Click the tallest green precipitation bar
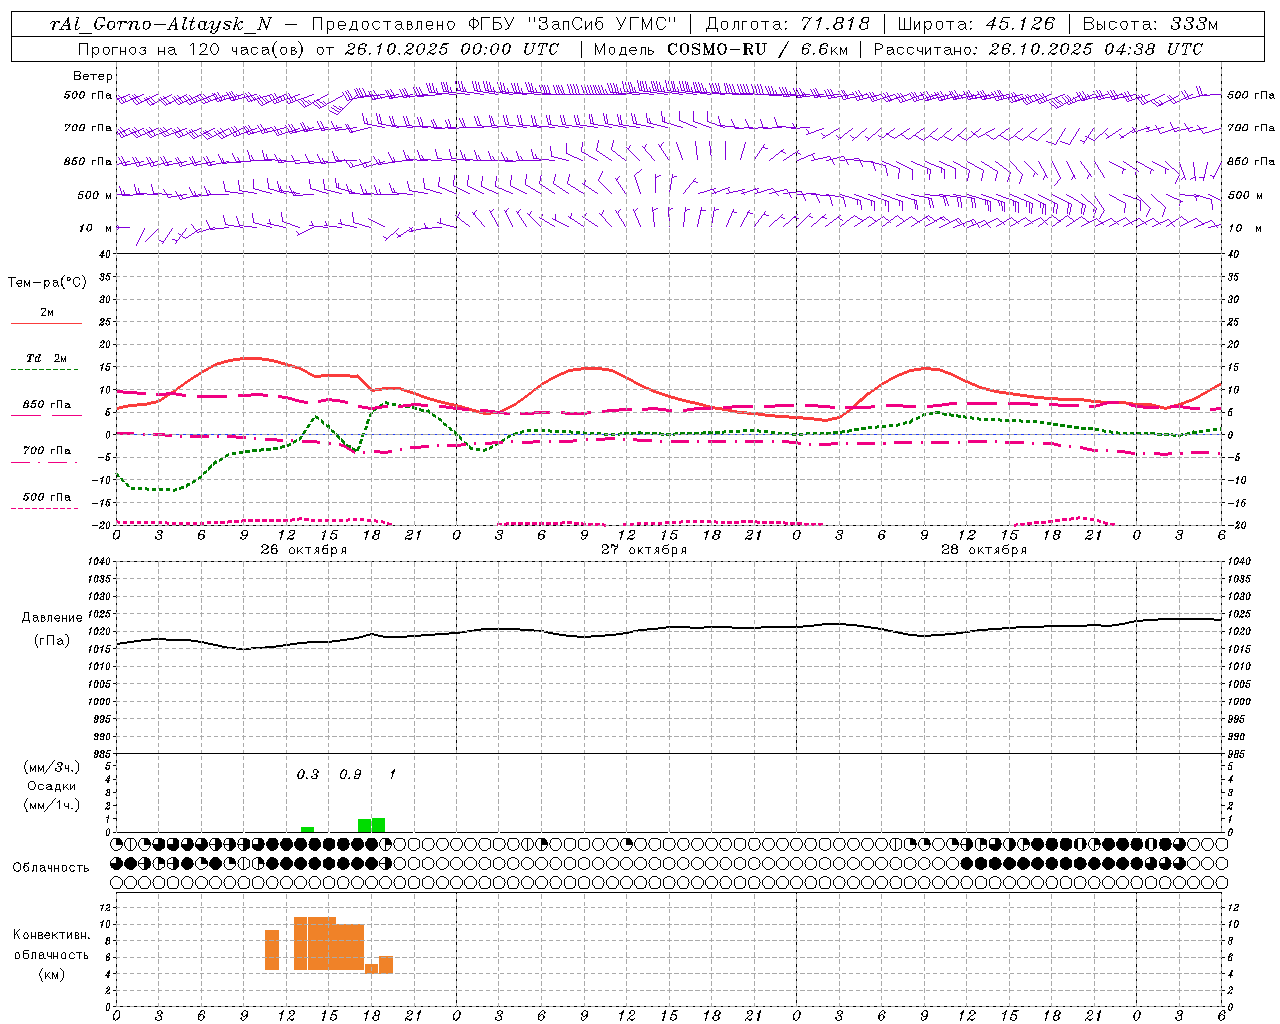1280x1024 pixels. tap(378, 825)
